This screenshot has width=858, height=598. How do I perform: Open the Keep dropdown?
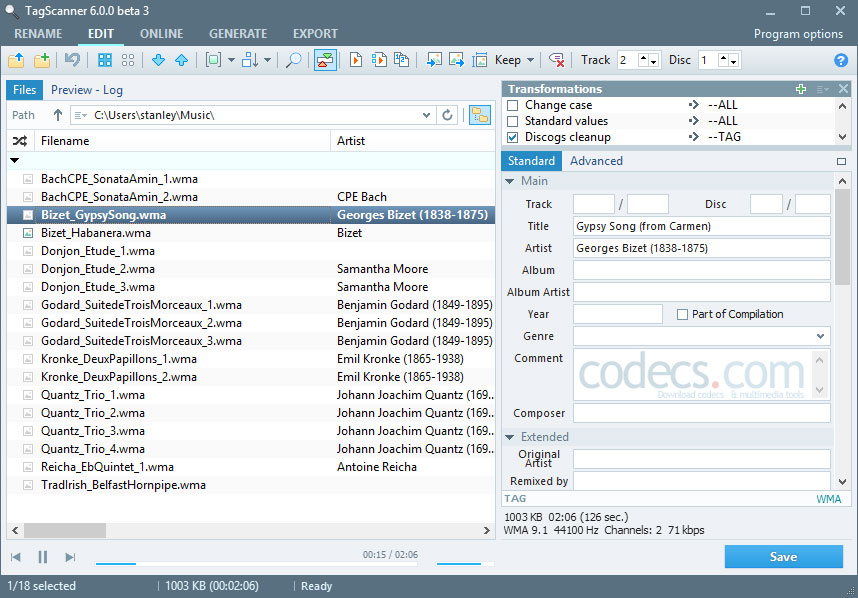point(515,60)
